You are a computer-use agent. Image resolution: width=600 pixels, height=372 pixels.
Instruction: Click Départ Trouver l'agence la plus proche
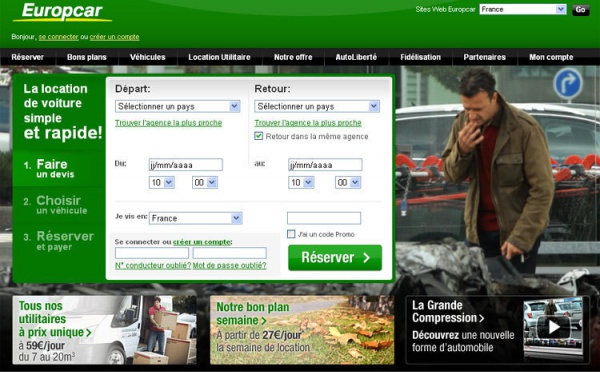click(168, 123)
